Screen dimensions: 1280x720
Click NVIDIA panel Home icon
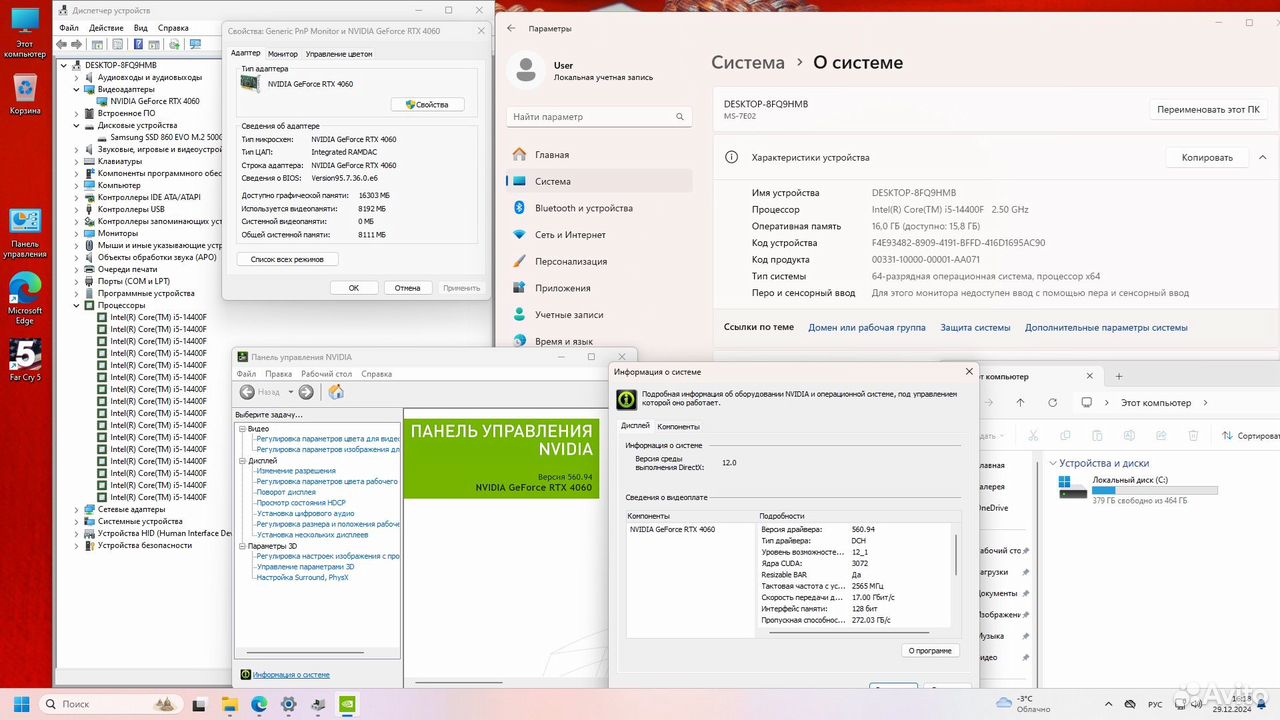pos(336,392)
